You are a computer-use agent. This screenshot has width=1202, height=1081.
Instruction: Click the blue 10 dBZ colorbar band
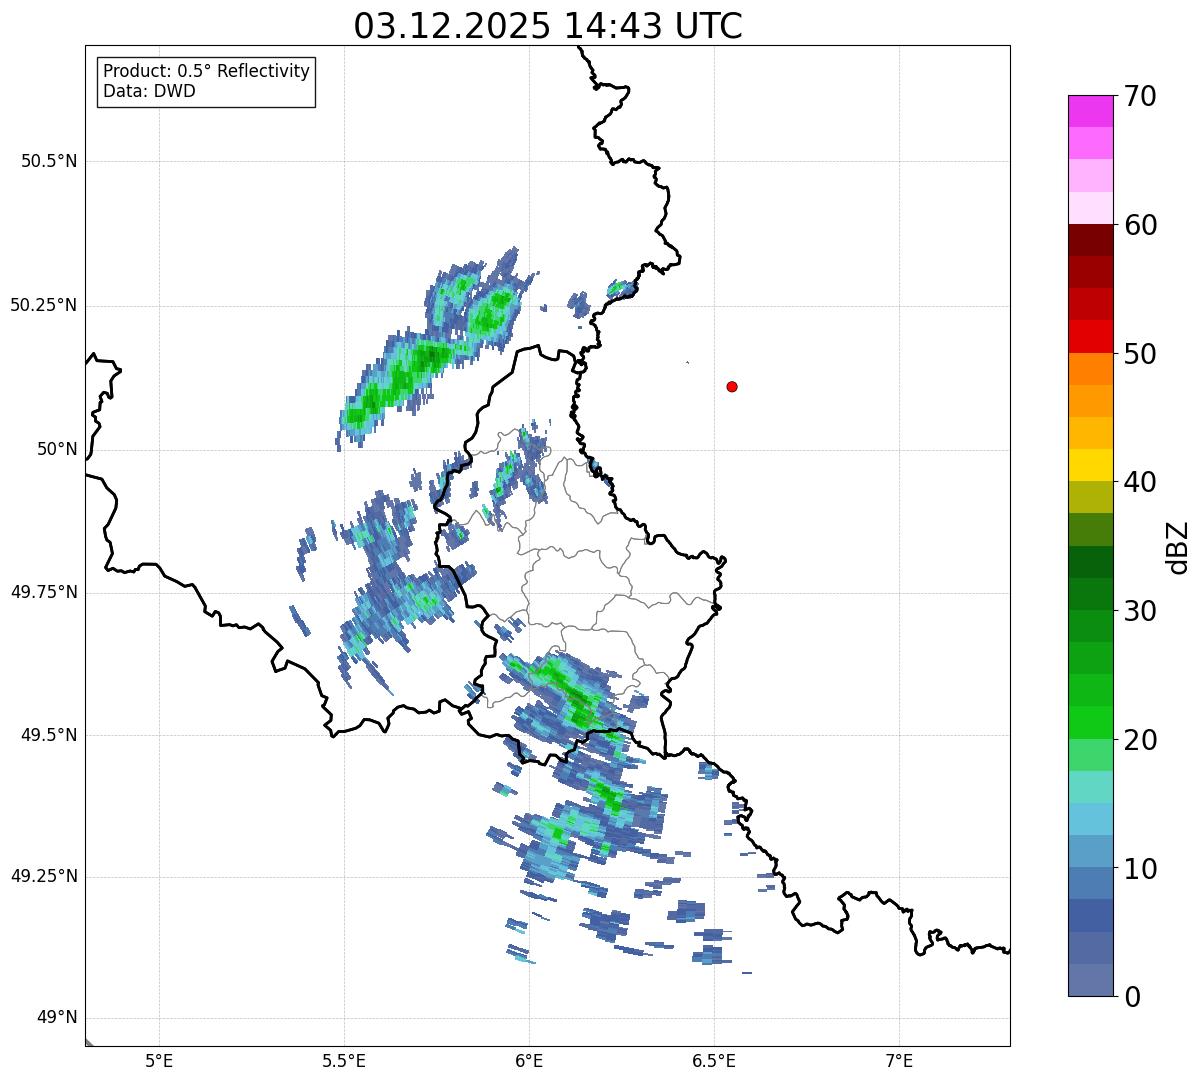pos(1090,851)
